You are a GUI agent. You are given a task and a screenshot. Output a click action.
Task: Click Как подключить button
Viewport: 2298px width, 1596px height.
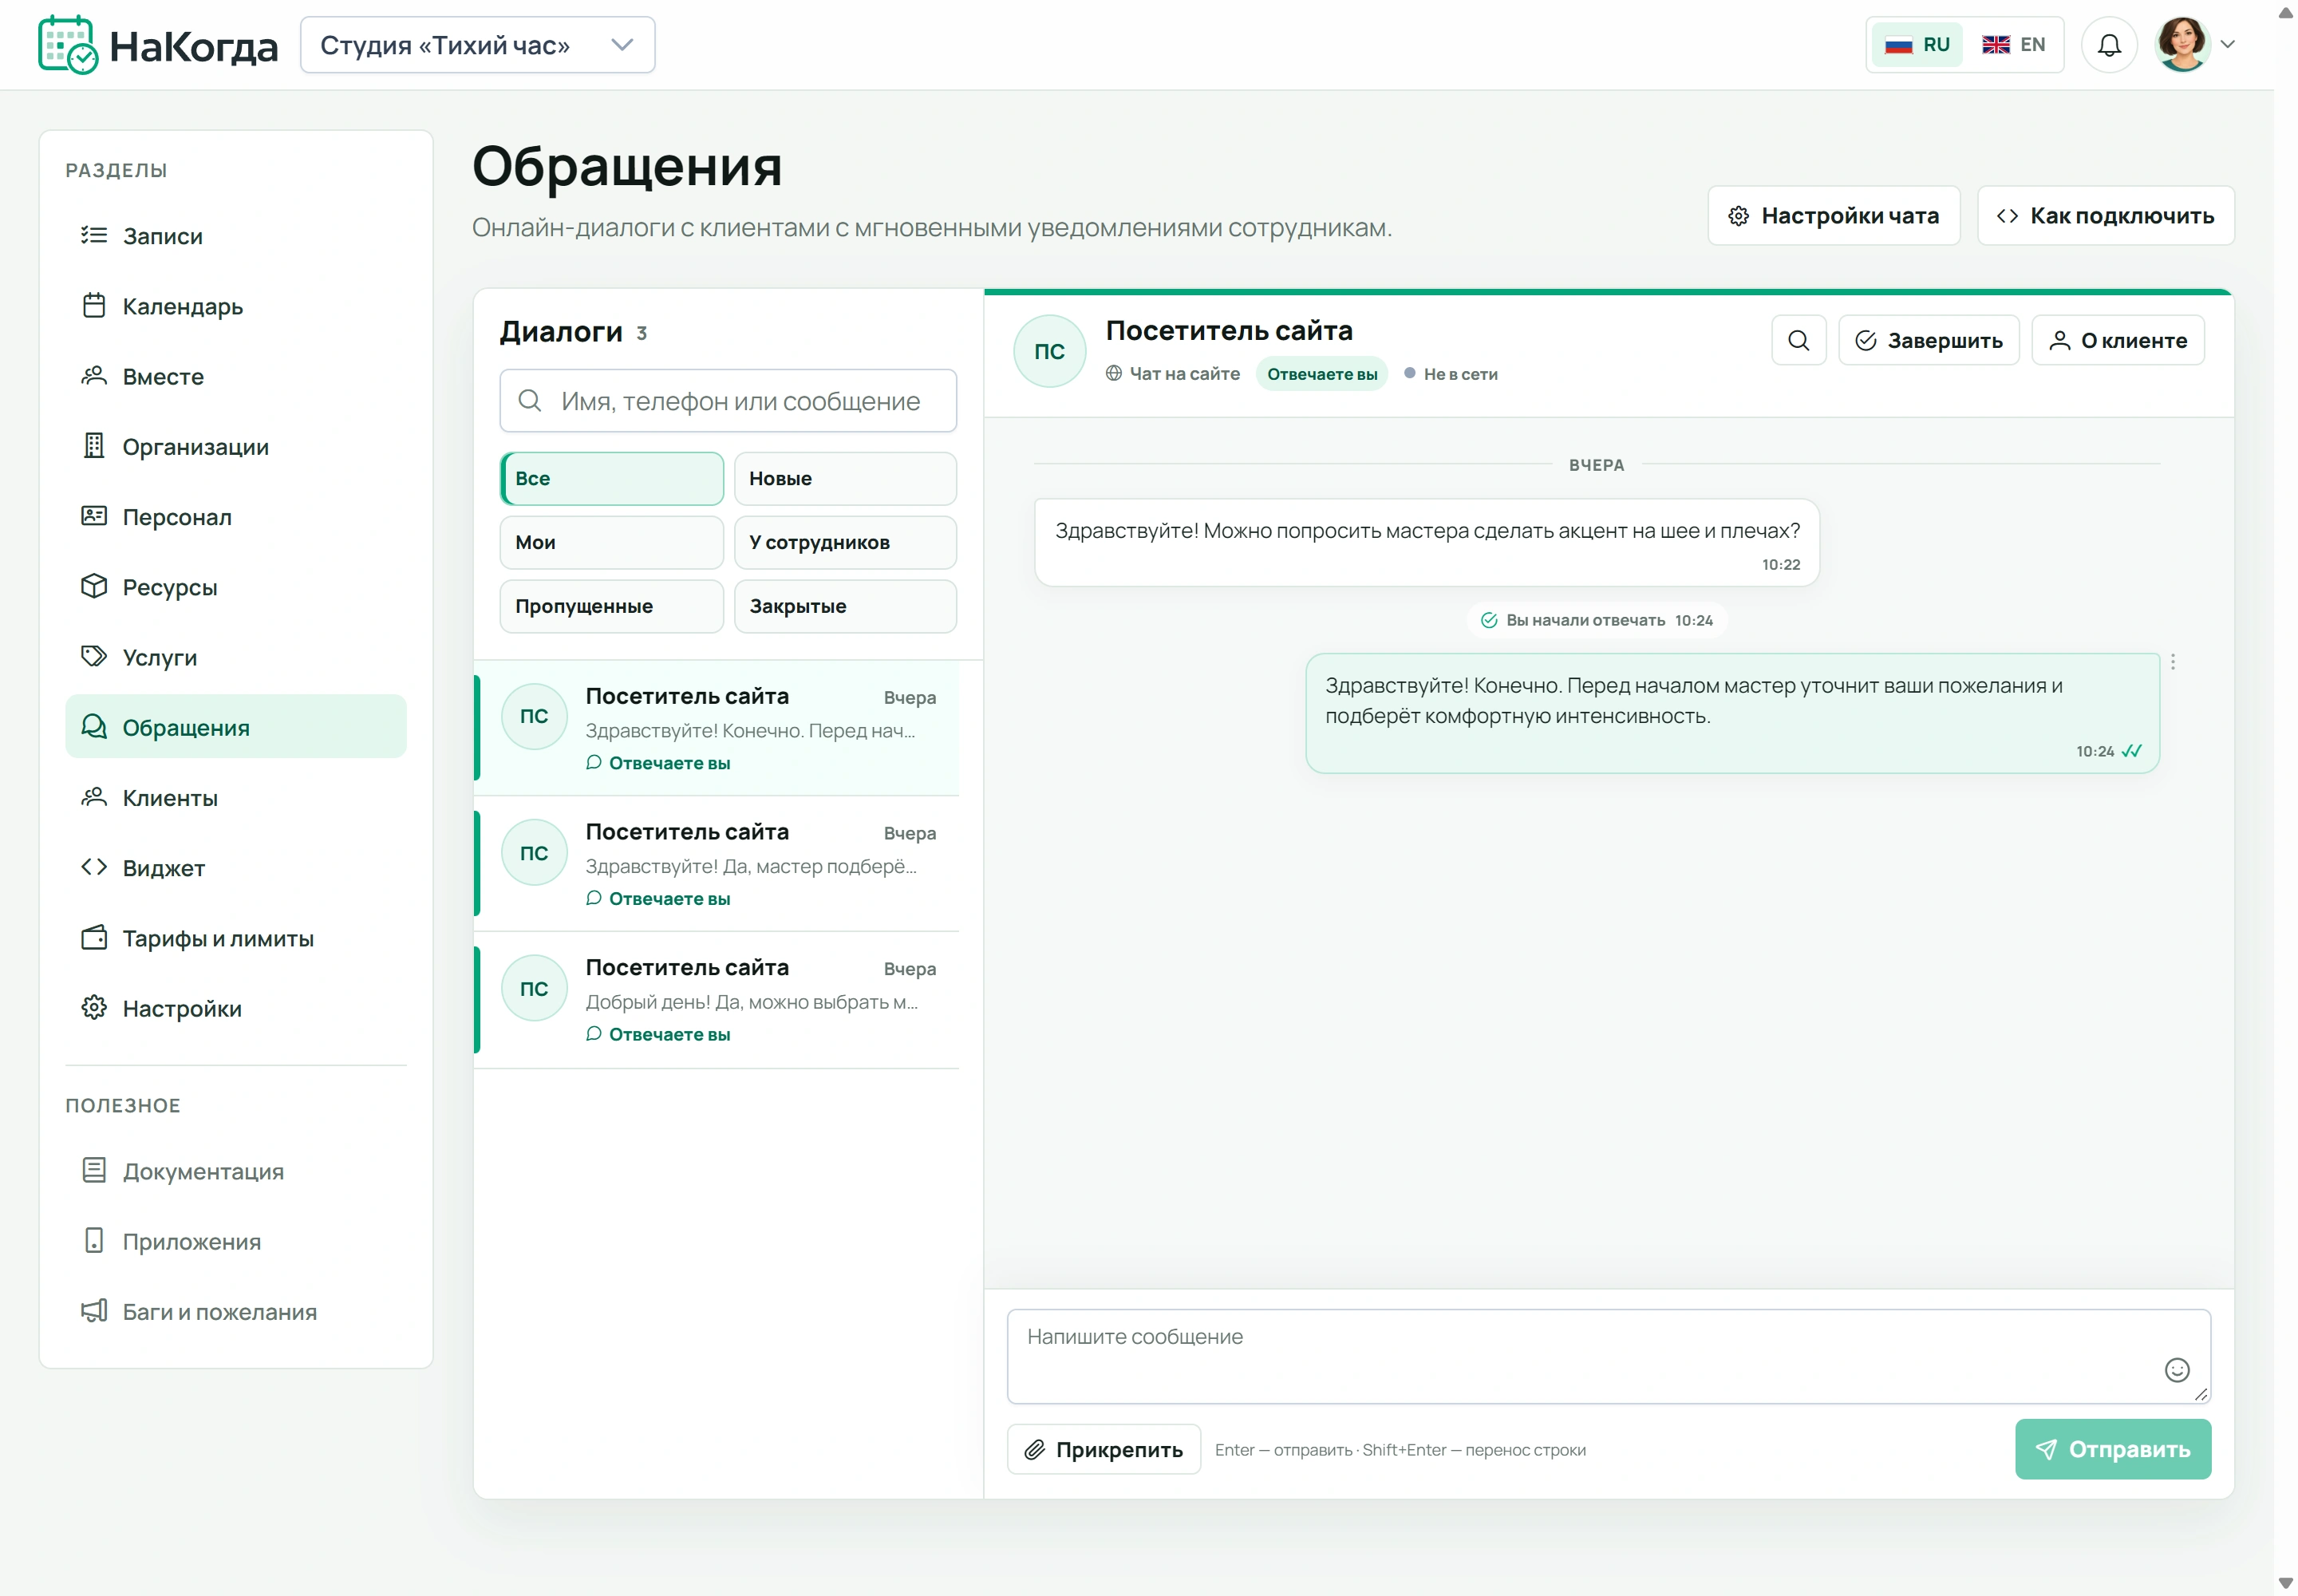(x=2105, y=216)
